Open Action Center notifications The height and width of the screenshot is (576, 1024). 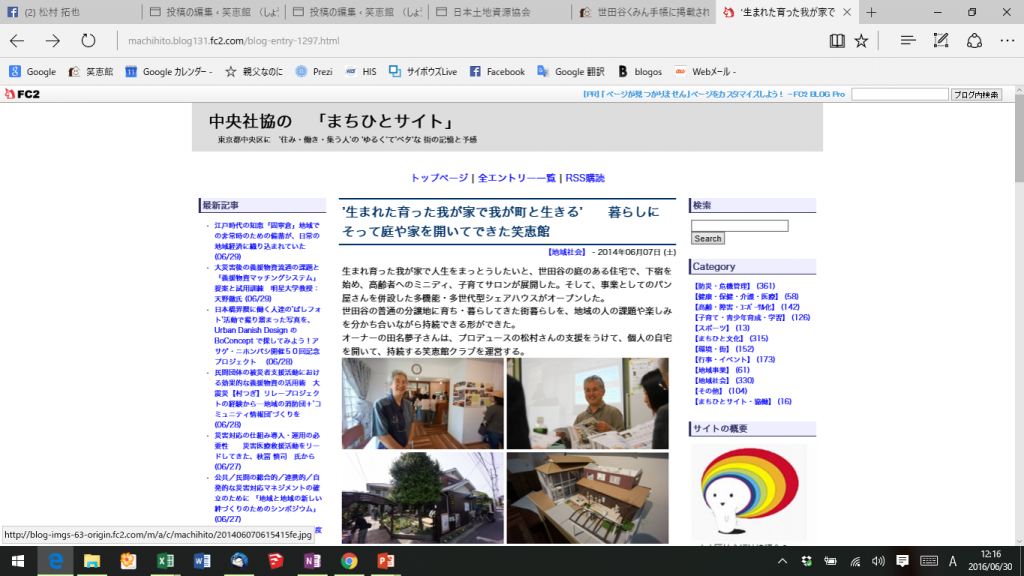(x=903, y=561)
